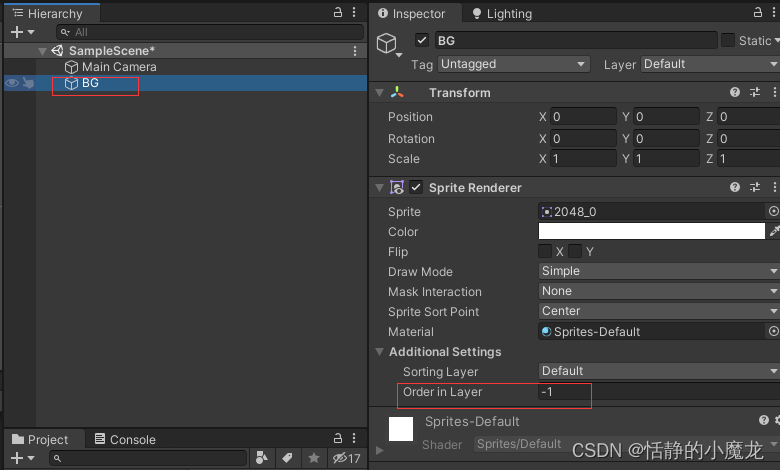780x470 pixels.
Task: Collapse the SampleScene tree node
Action: 43,51
